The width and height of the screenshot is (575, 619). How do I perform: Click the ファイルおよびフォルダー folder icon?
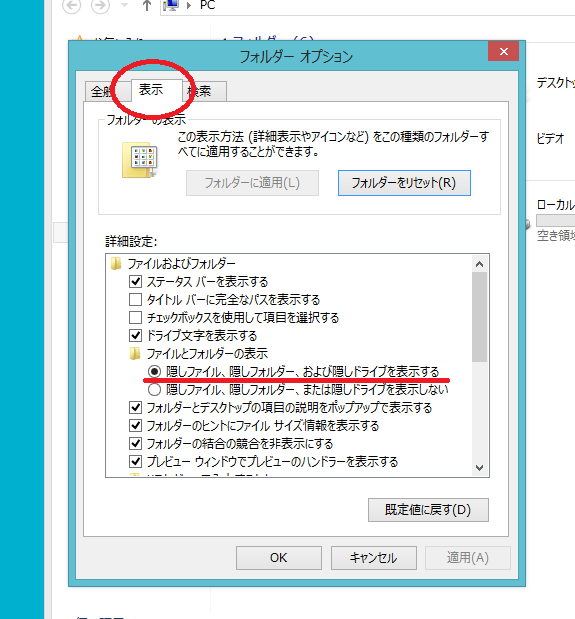(x=116, y=264)
